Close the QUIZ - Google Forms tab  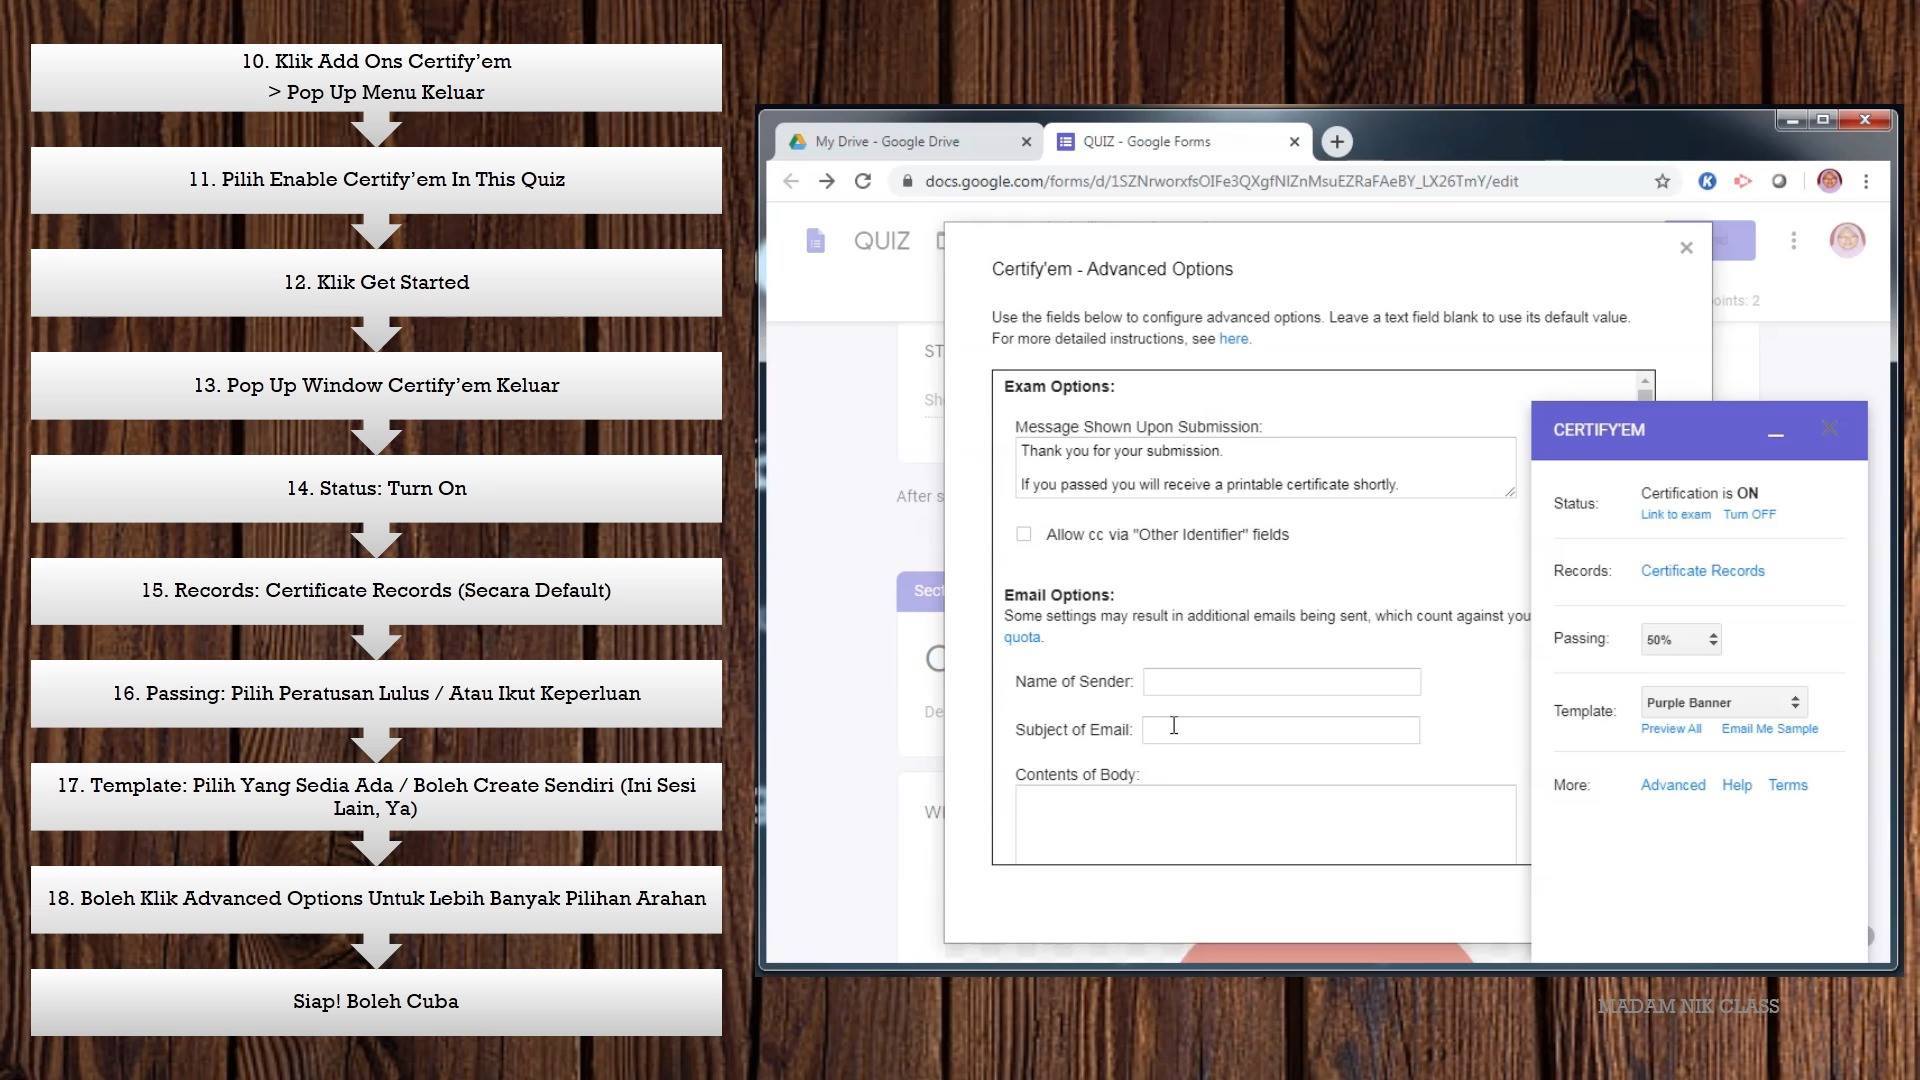pyautogui.click(x=1294, y=142)
